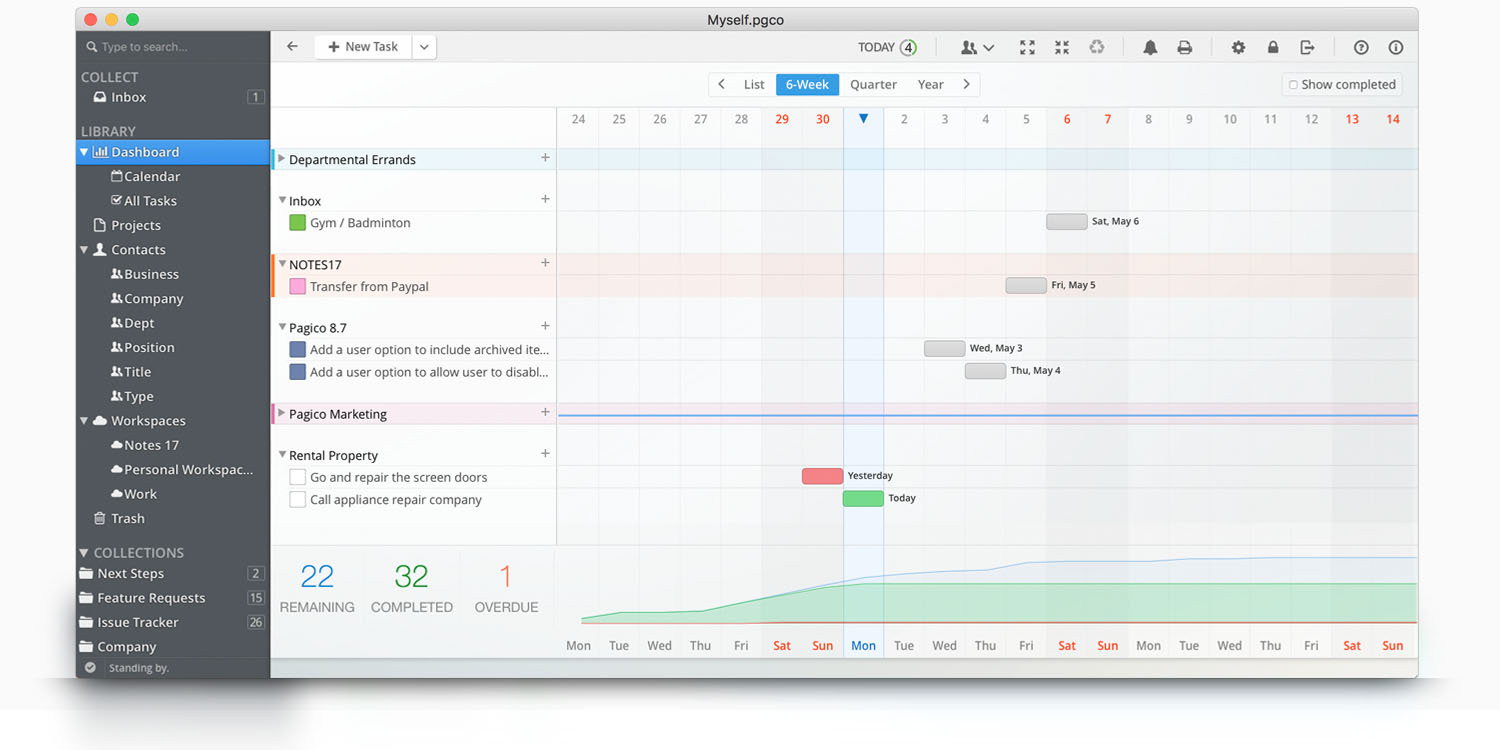This screenshot has height=750, width=1500.
Task: Expand the Departmental Errands group
Action: click(281, 158)
